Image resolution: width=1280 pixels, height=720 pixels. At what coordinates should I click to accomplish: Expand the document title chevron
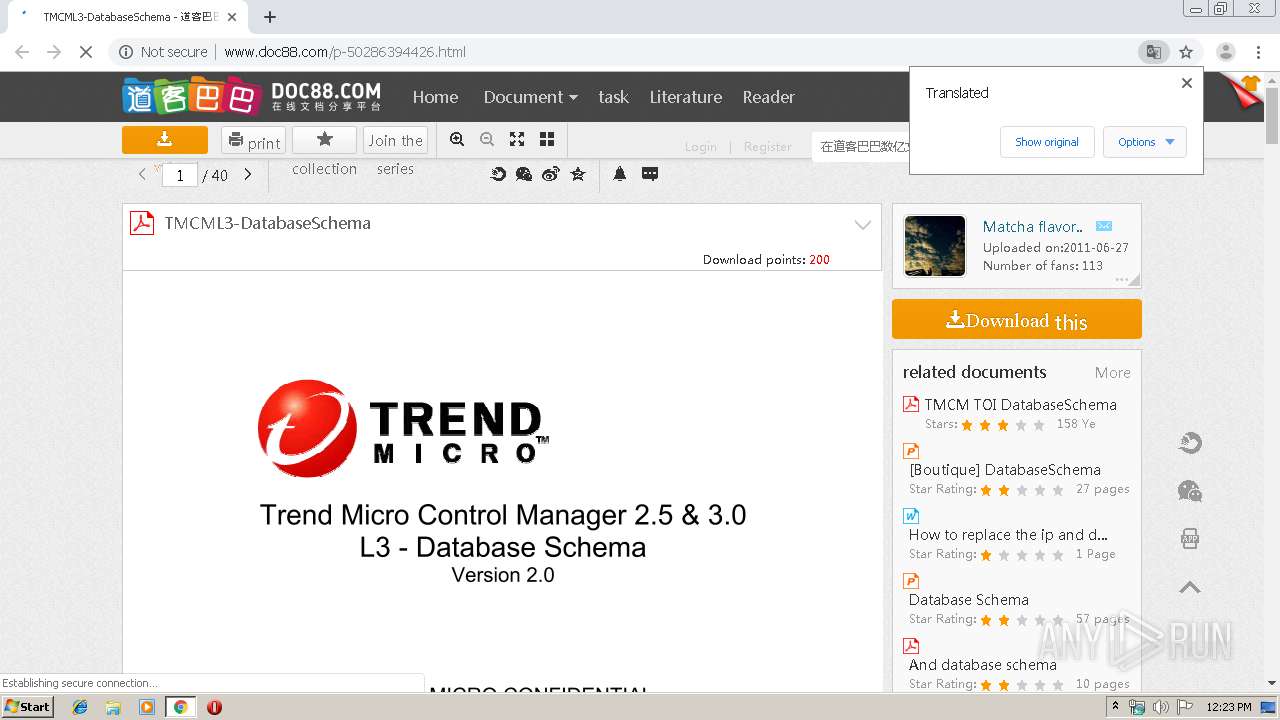point(863,225)
